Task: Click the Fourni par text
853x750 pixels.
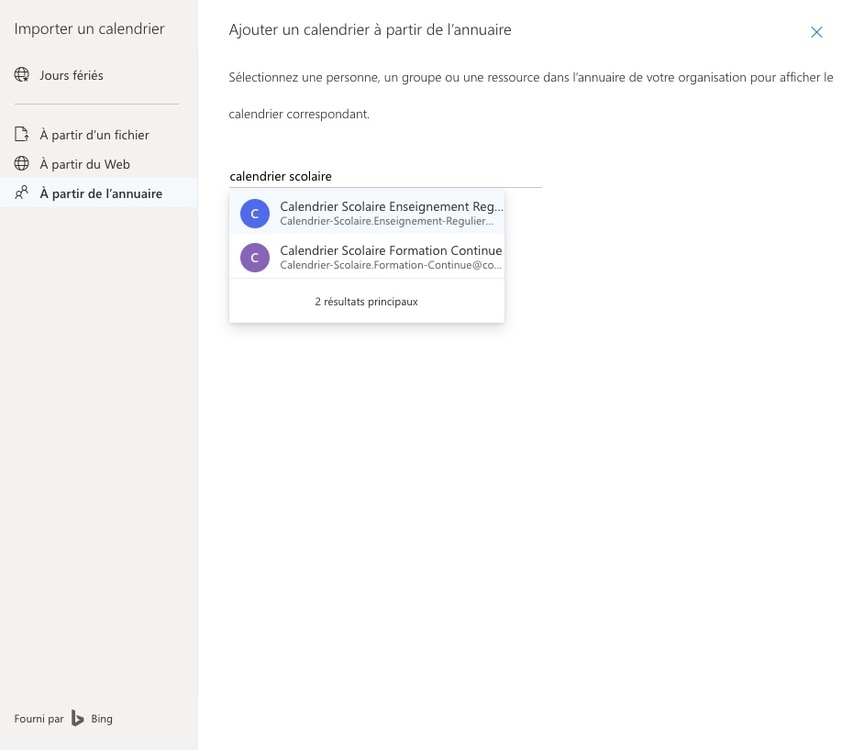Action: tap(39, 719)
